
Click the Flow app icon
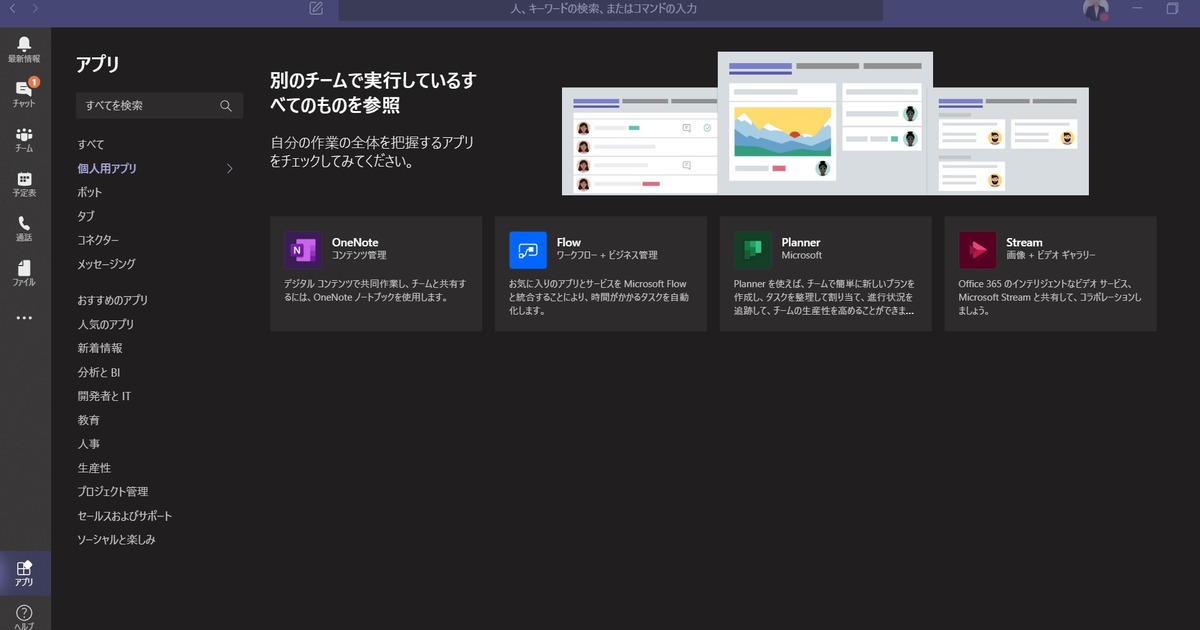point(528,250)
